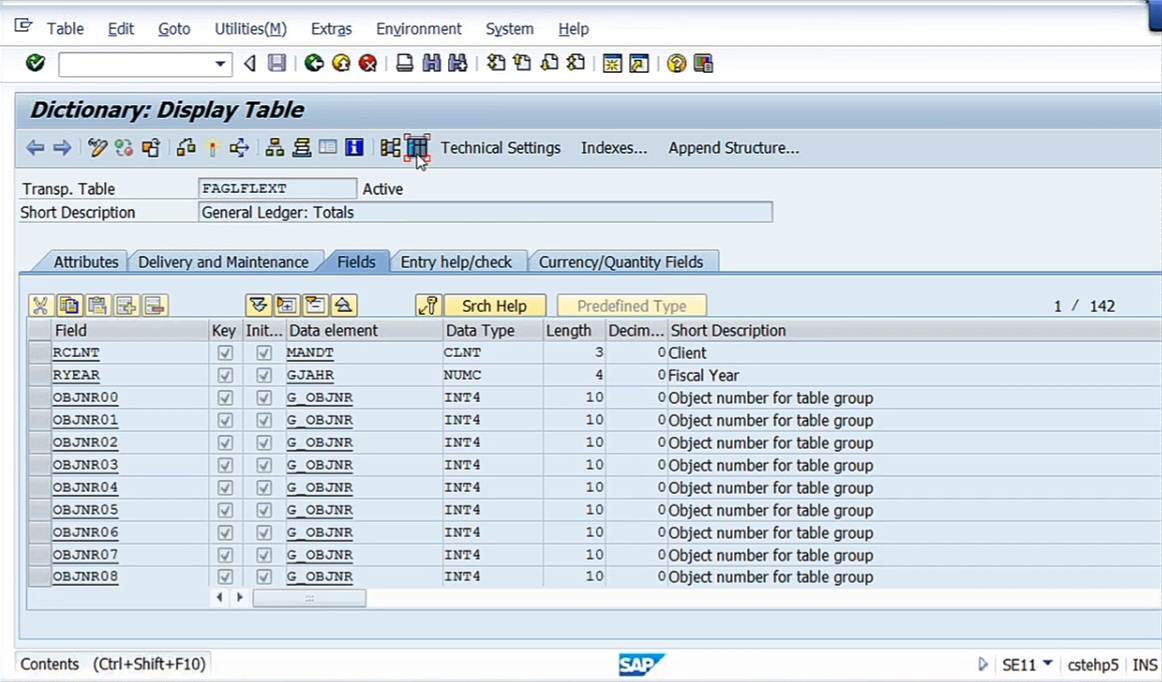Click the Foreign Keys key icon
The width and height of the screenshot is (1162, 682).
(428, 305)
